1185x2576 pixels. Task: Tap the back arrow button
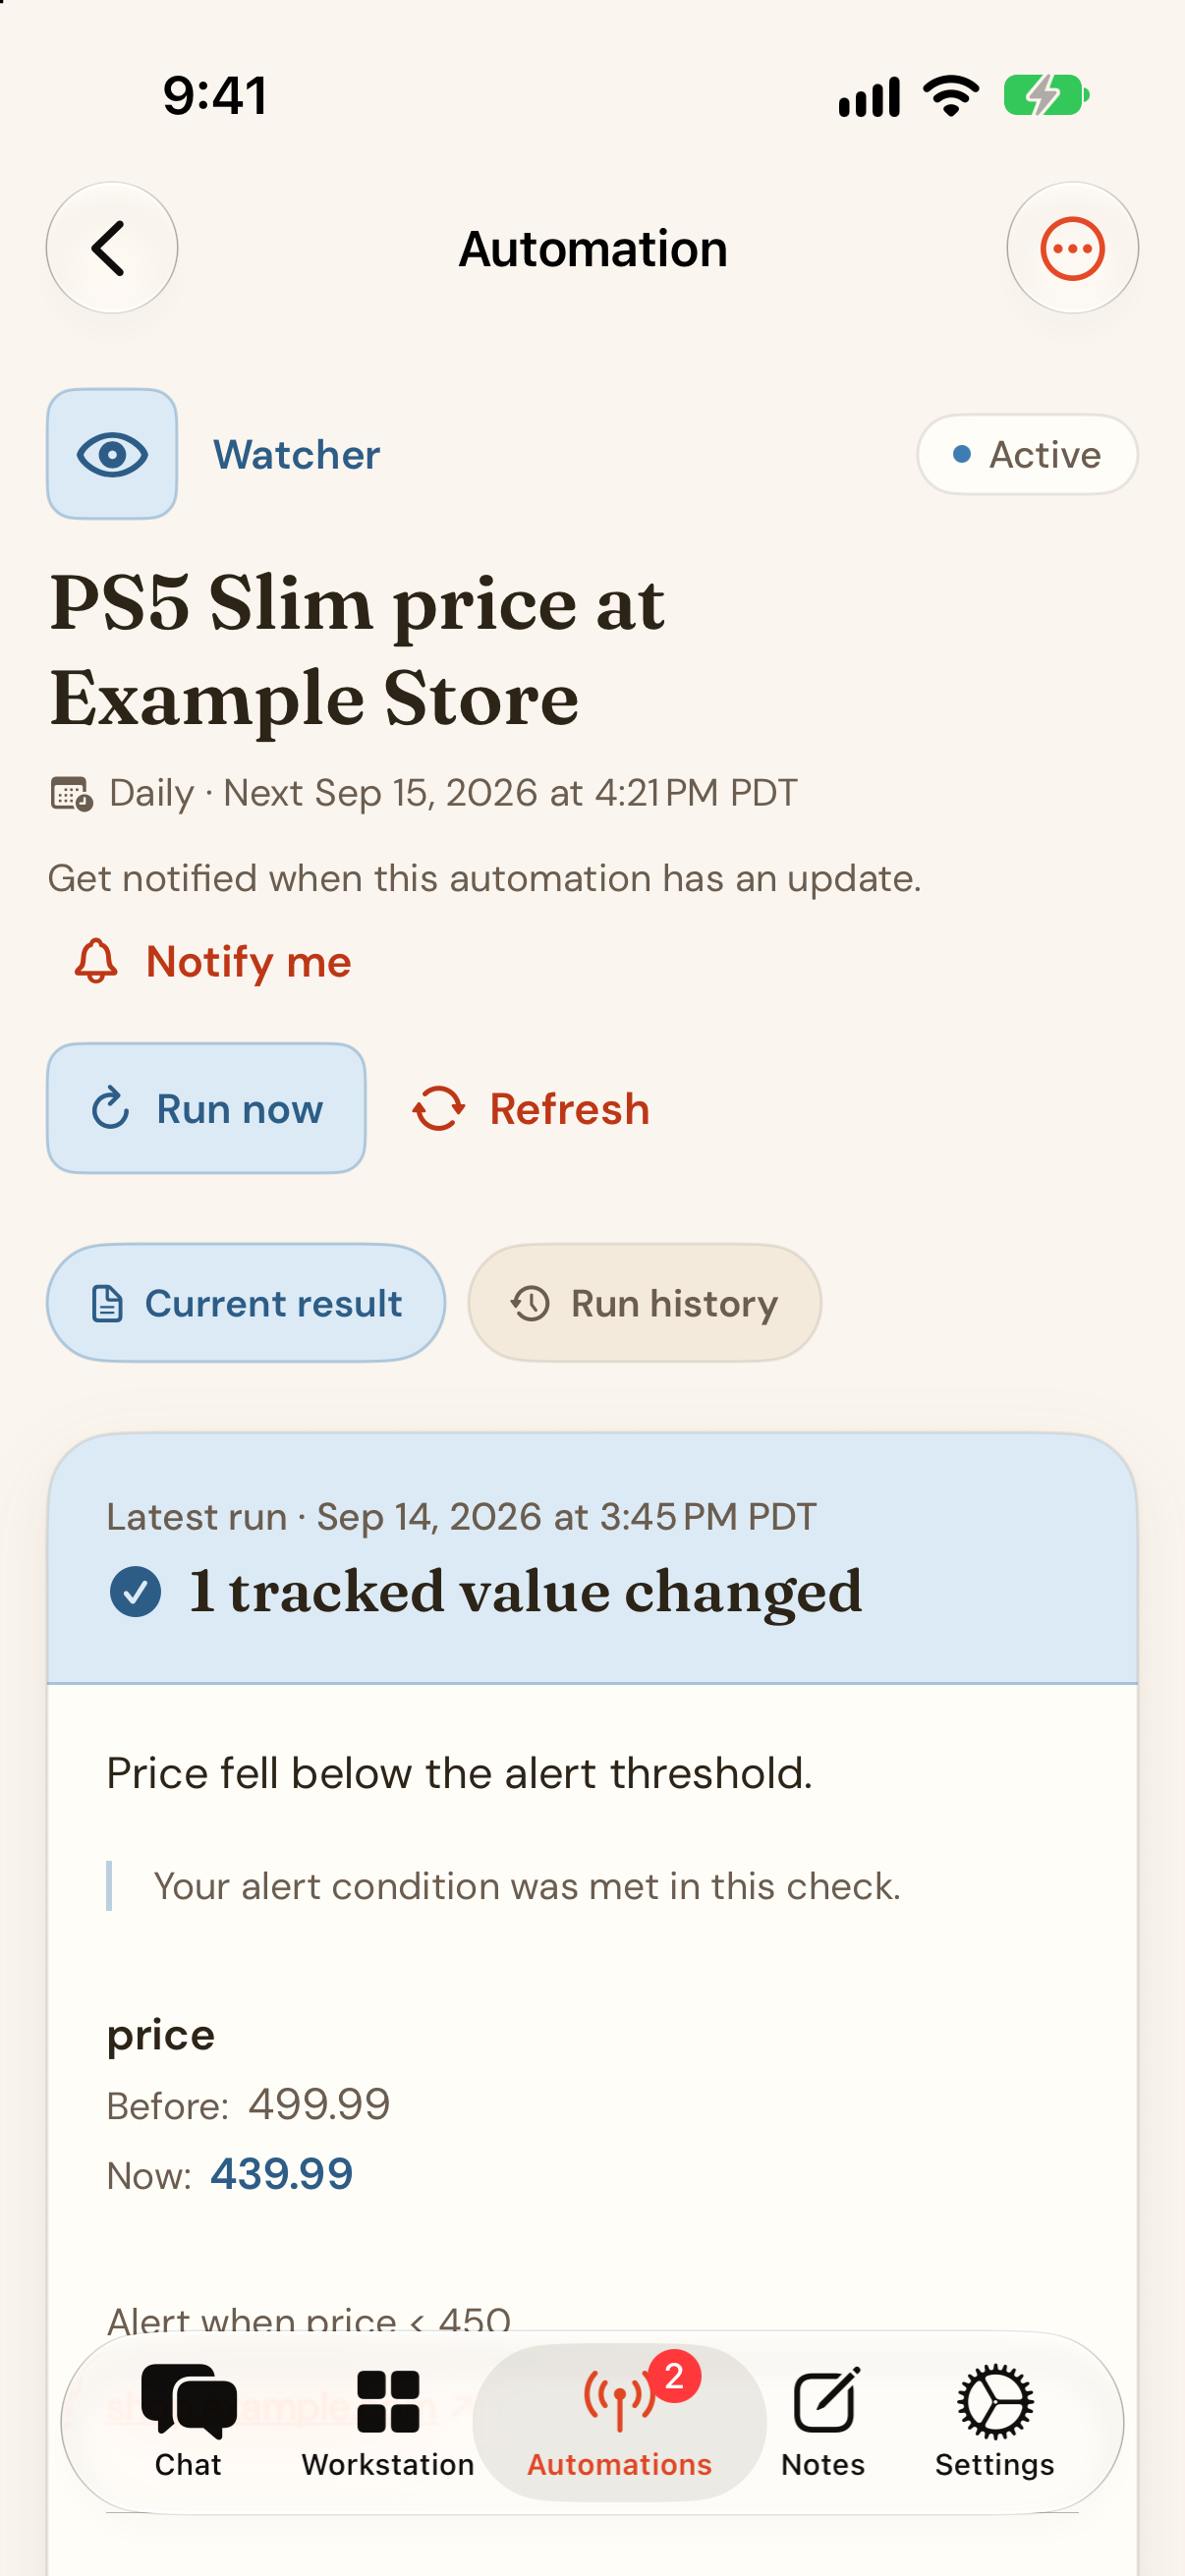[111, 248]
